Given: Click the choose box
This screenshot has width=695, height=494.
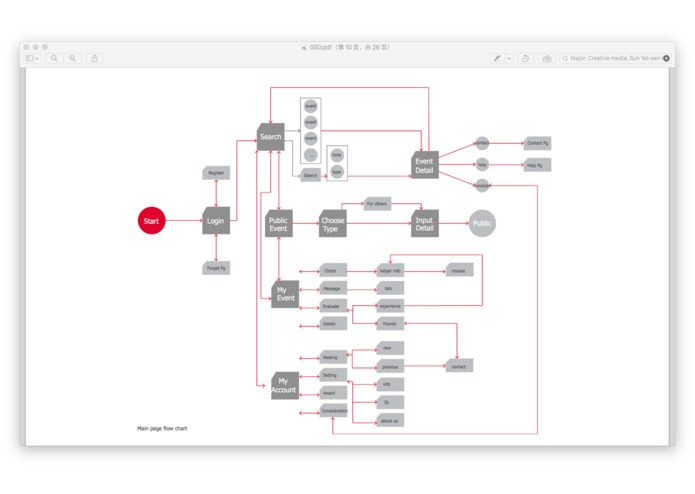Looking at the screenshot, I should [459, 270].
